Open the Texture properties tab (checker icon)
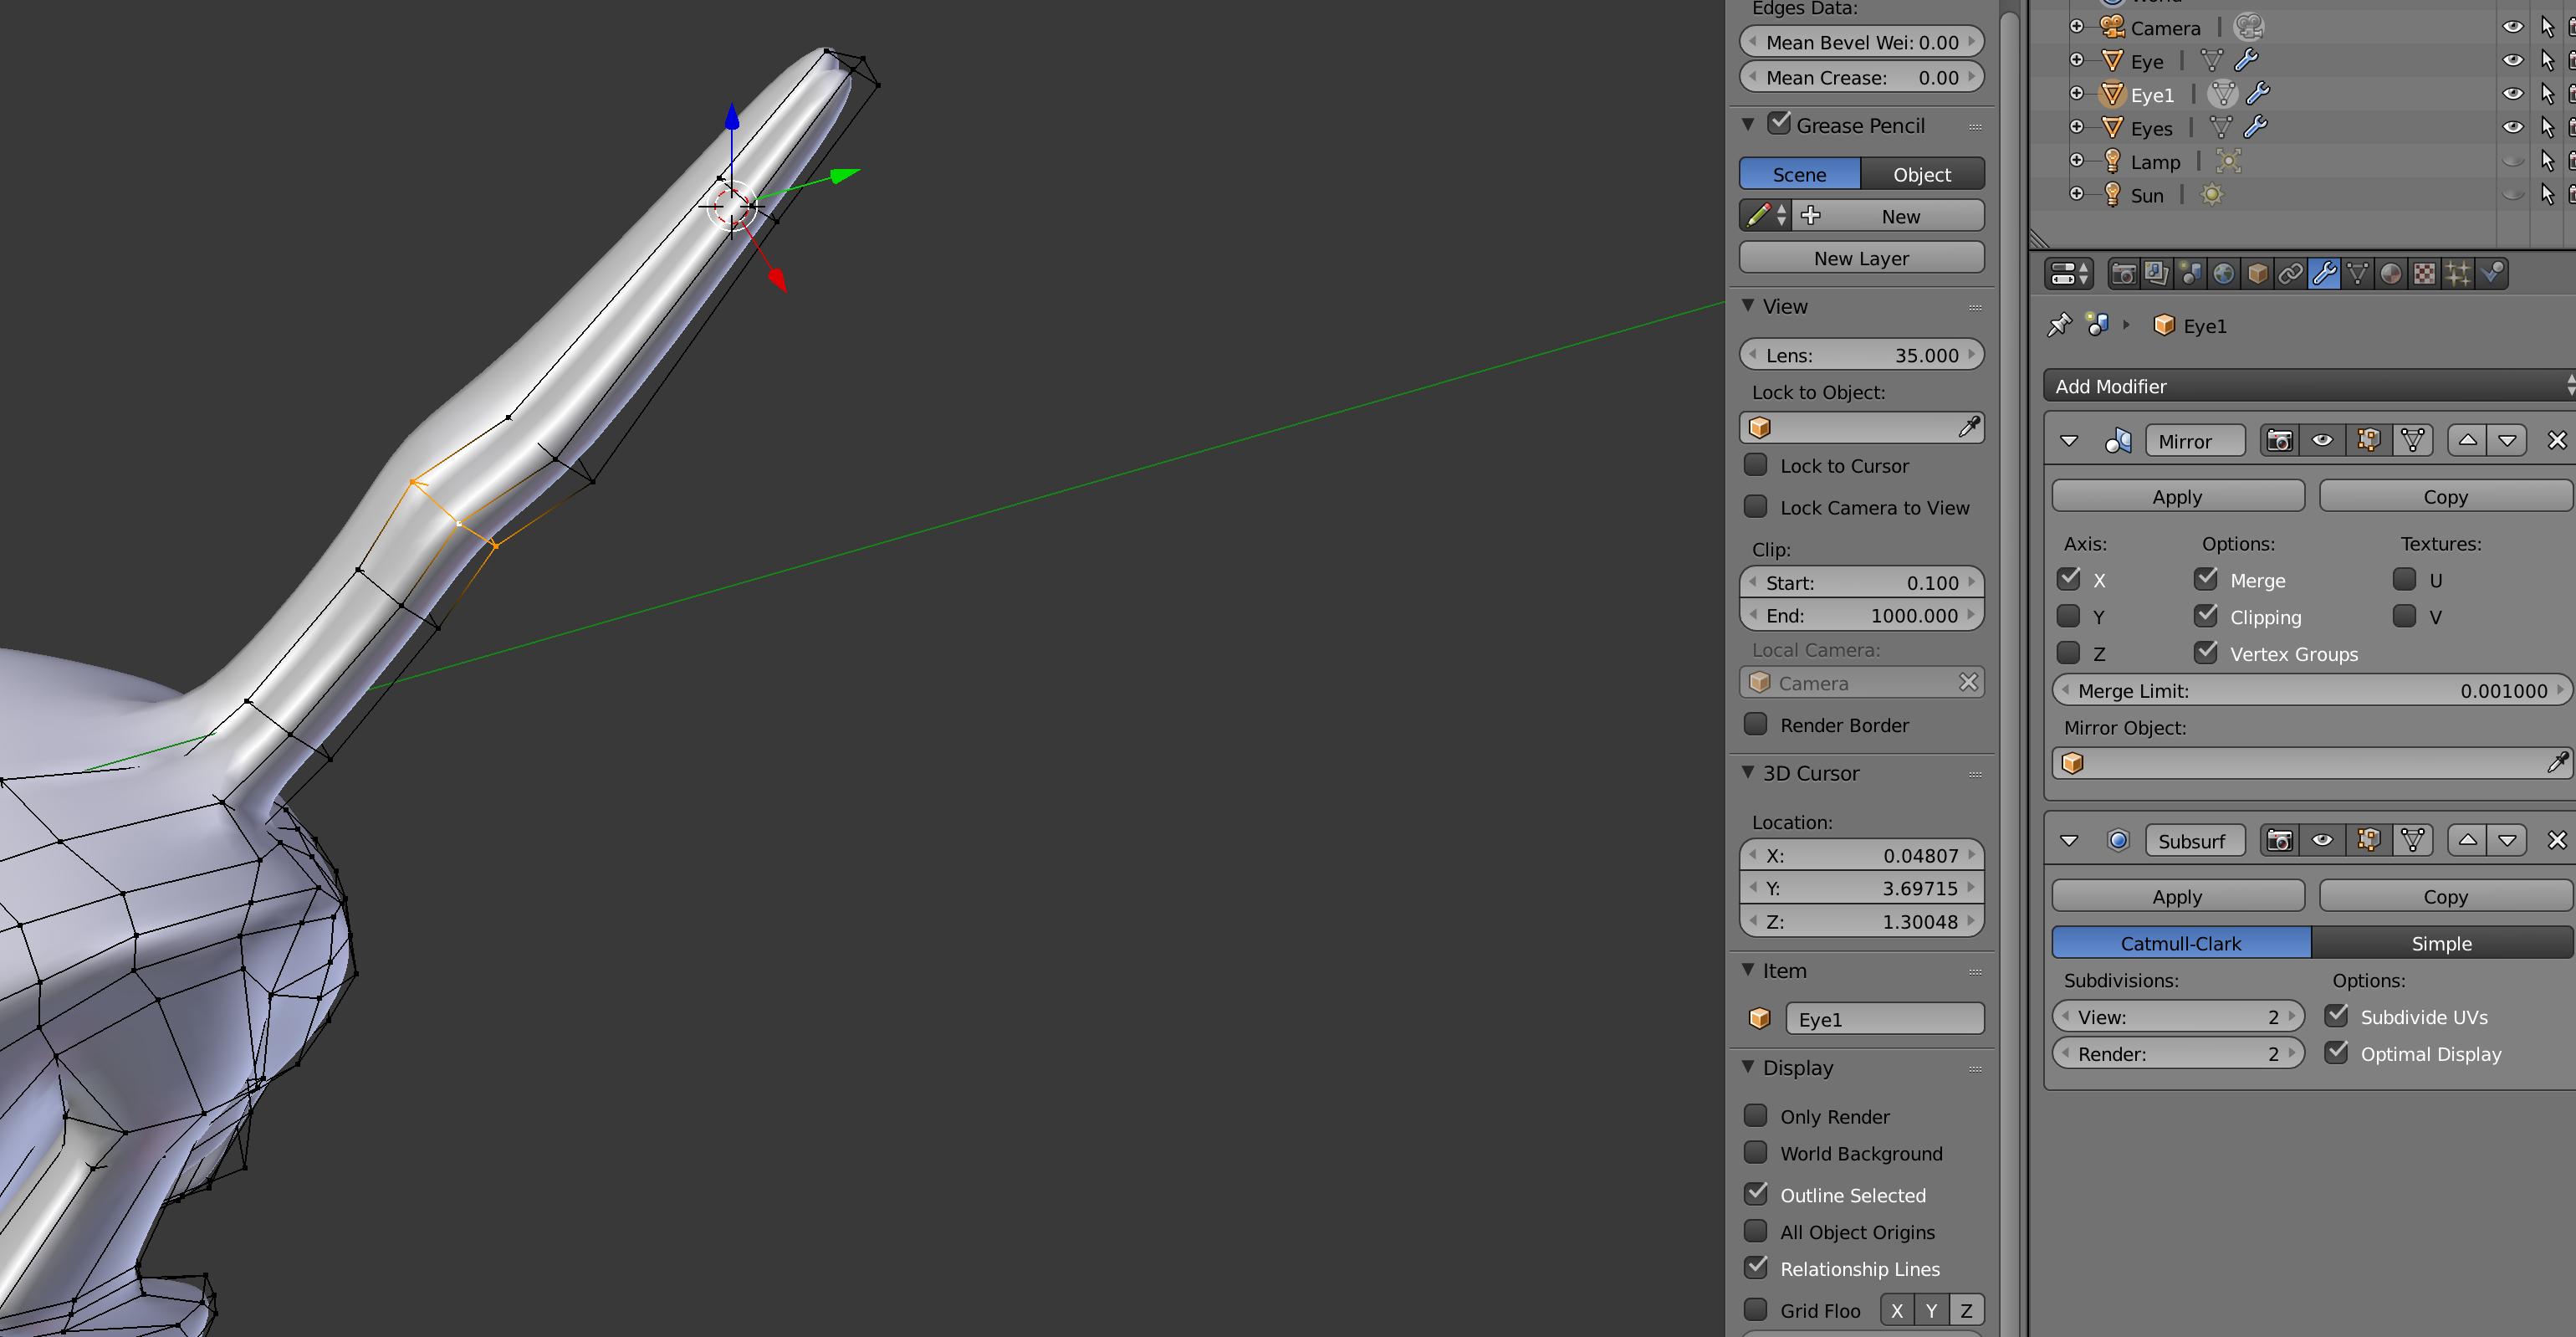Viewport: 2576px width, 1337px height. pyautogui.click(x=2424, y=273)
